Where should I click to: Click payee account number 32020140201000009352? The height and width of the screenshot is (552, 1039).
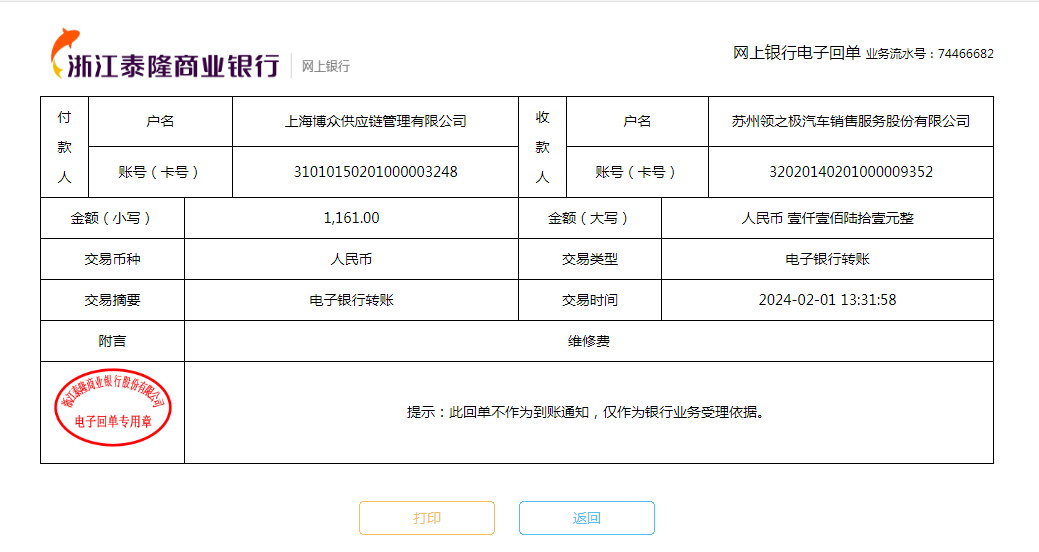click(x=850, y=172)
